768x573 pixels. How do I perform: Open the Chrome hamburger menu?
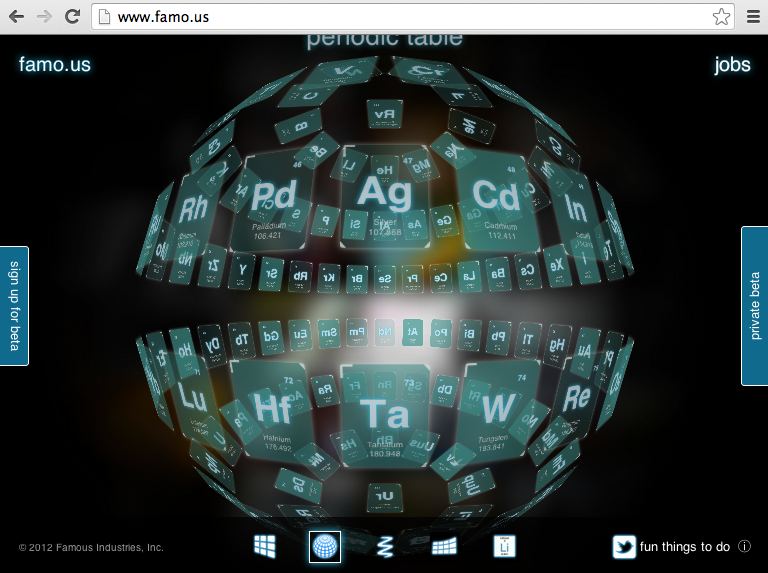pyautogui.click(x=753, y=17)
